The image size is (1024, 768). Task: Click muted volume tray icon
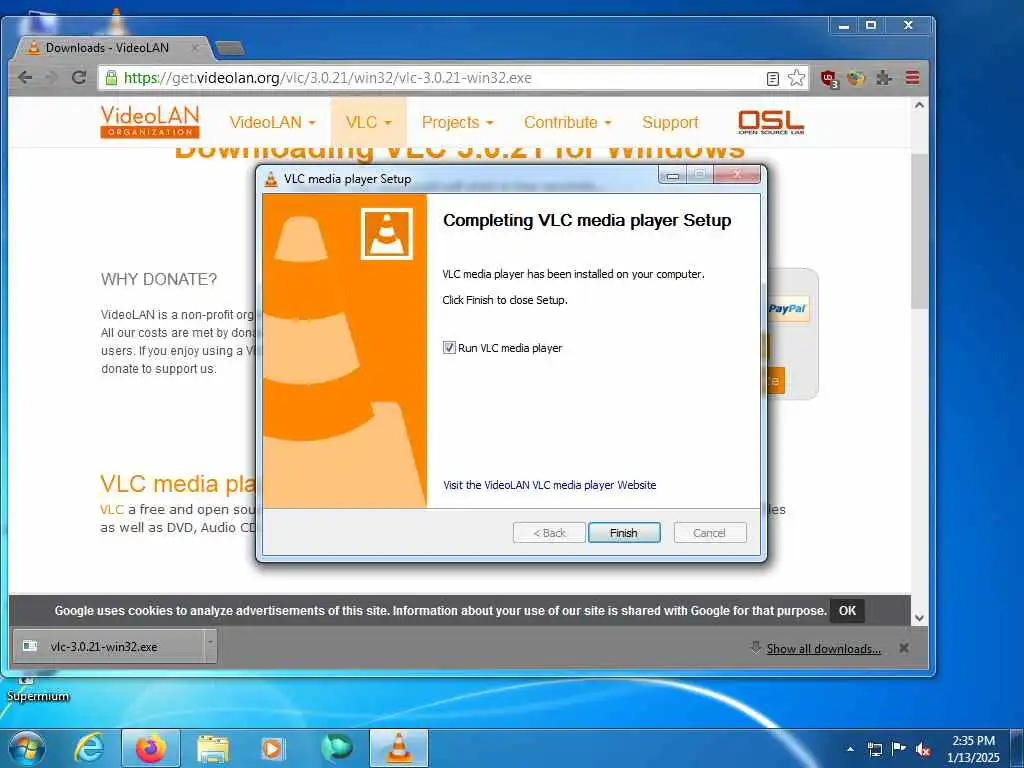[x=923, y=749]
